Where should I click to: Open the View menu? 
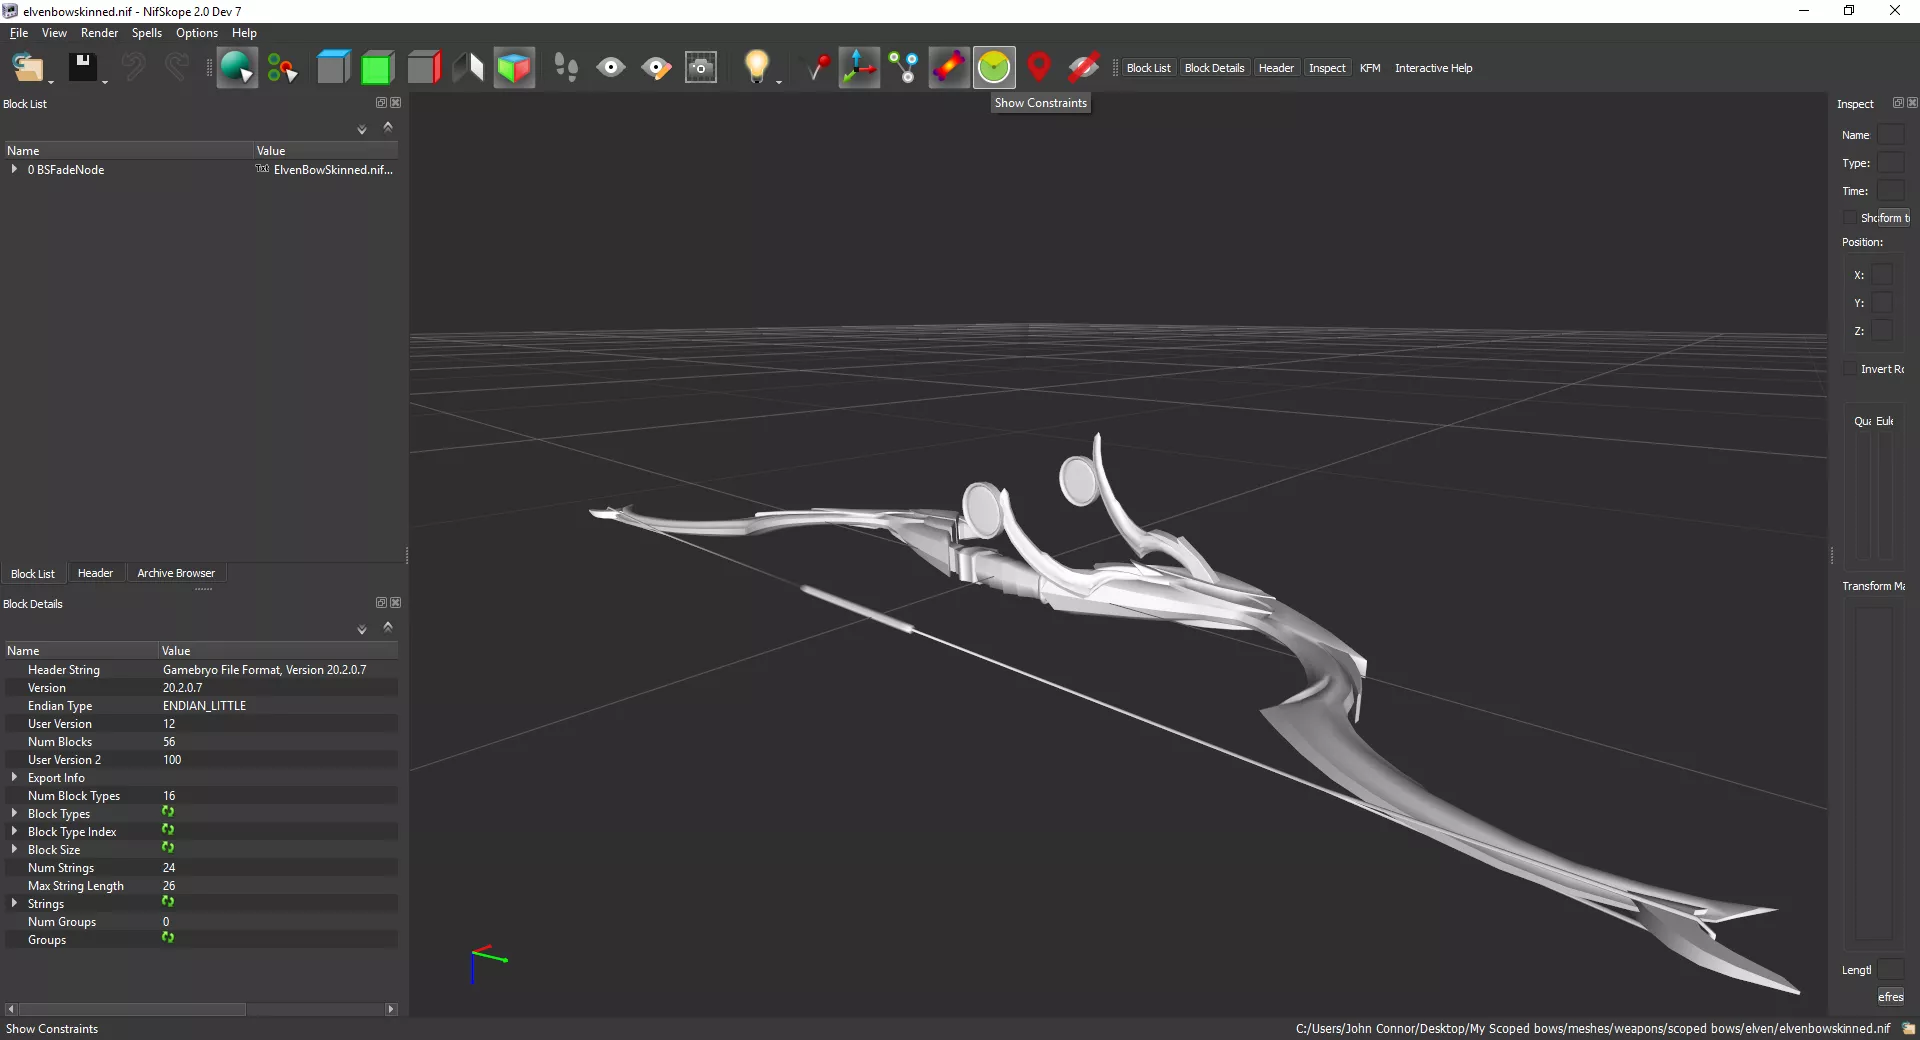[54, 33]
